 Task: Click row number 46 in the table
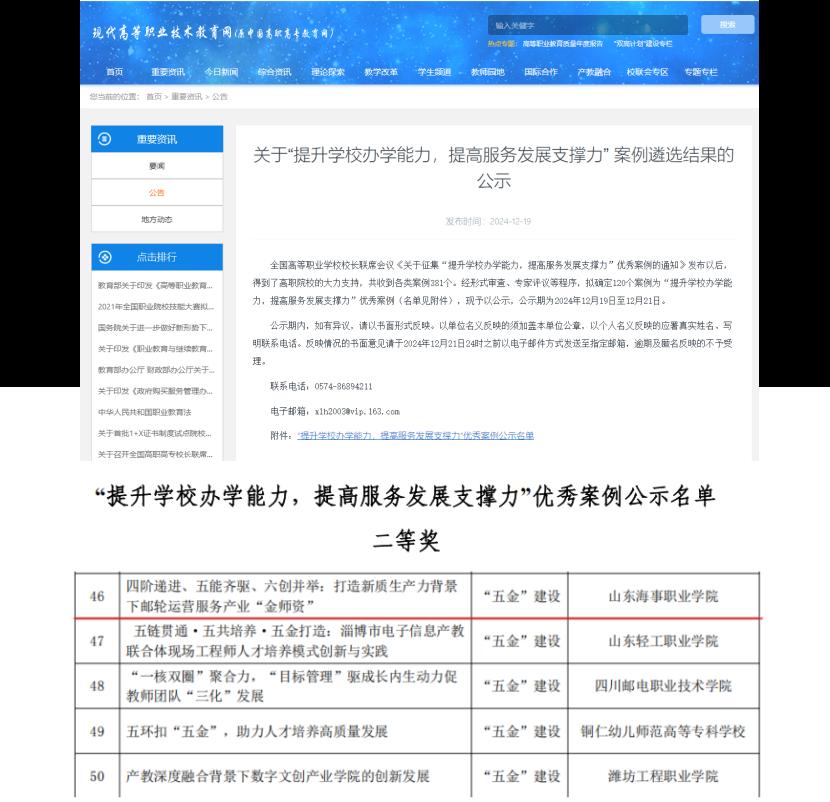coord(97,597)
